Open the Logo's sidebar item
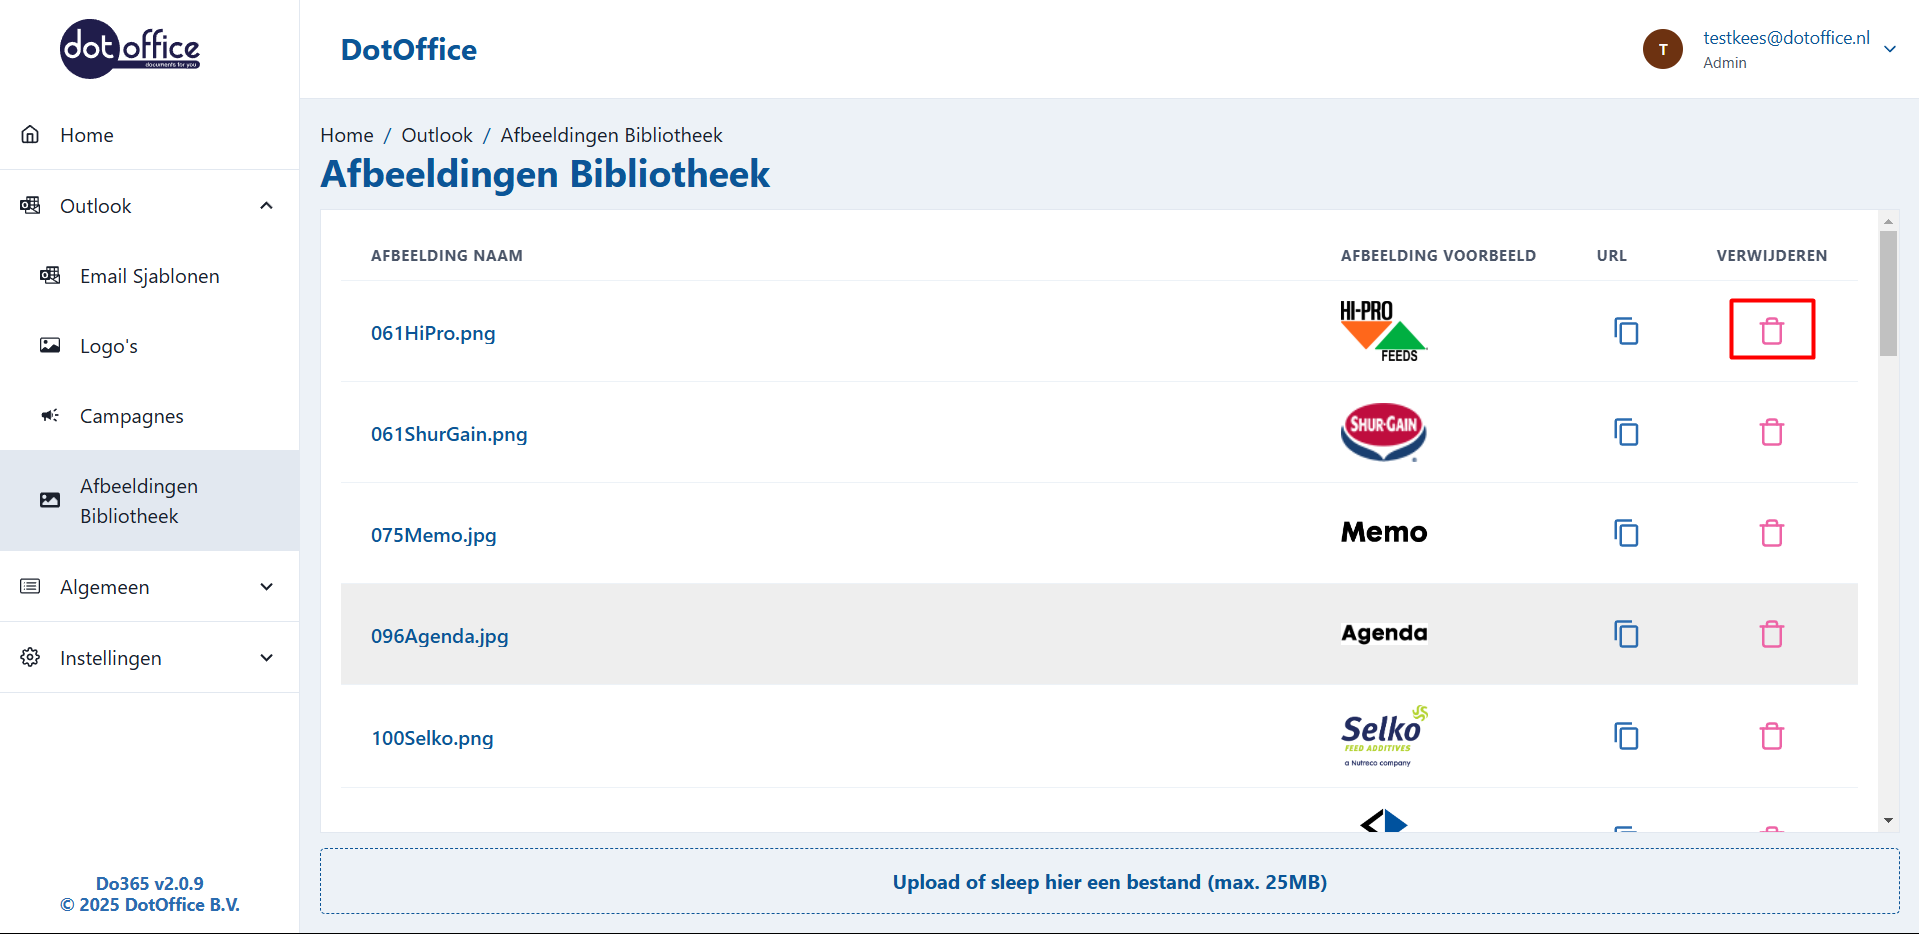Screen dimensions: 1919x934 [108, 346]
